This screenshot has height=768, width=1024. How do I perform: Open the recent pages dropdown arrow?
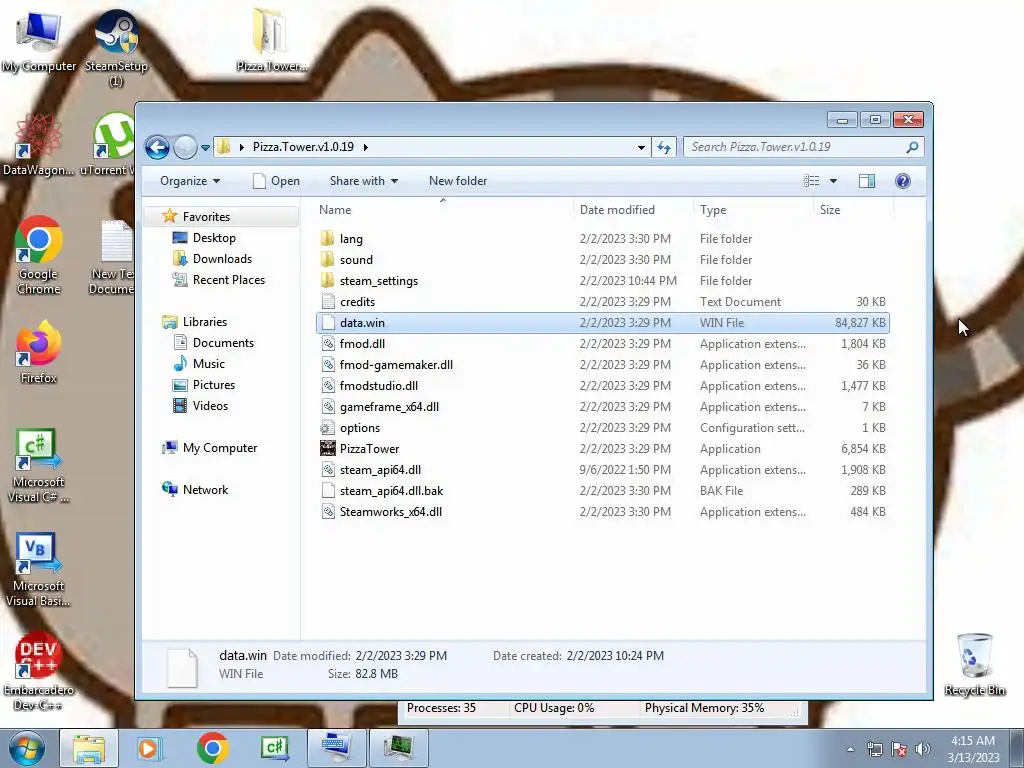click(x=205, y=148)
